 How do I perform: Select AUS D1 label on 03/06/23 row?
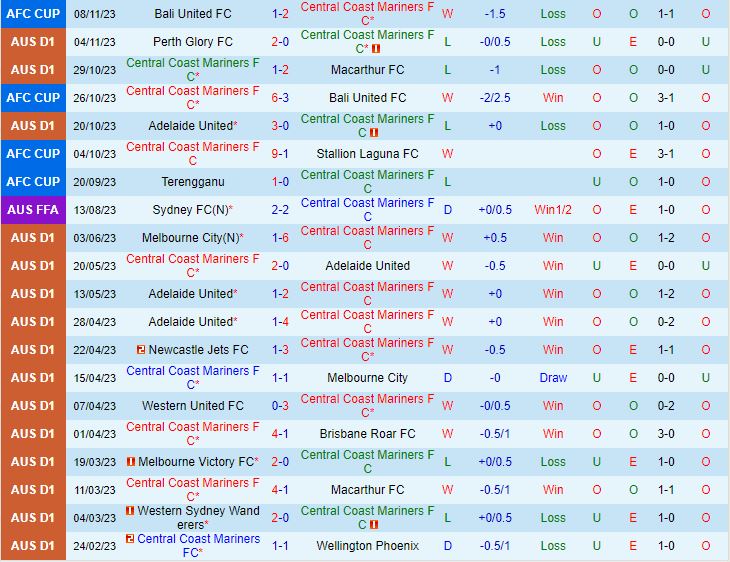33,238
